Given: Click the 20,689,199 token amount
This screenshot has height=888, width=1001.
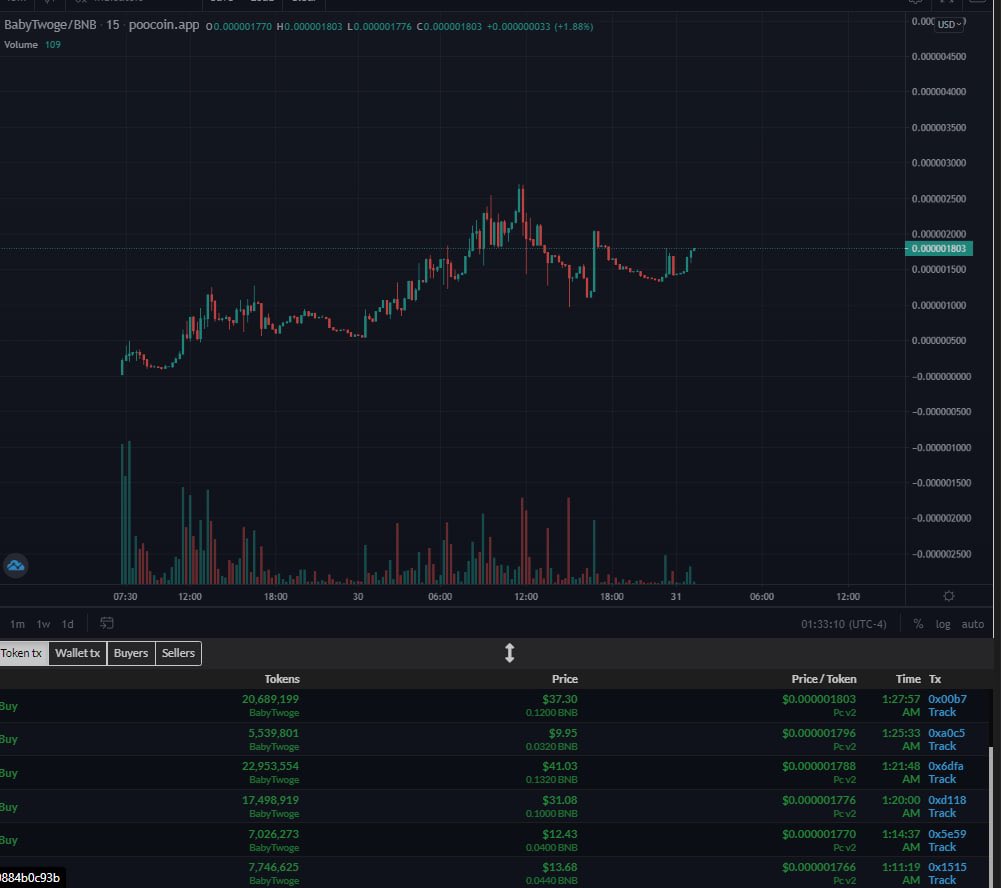Looking at the screenshot, I should pos(271,699).
